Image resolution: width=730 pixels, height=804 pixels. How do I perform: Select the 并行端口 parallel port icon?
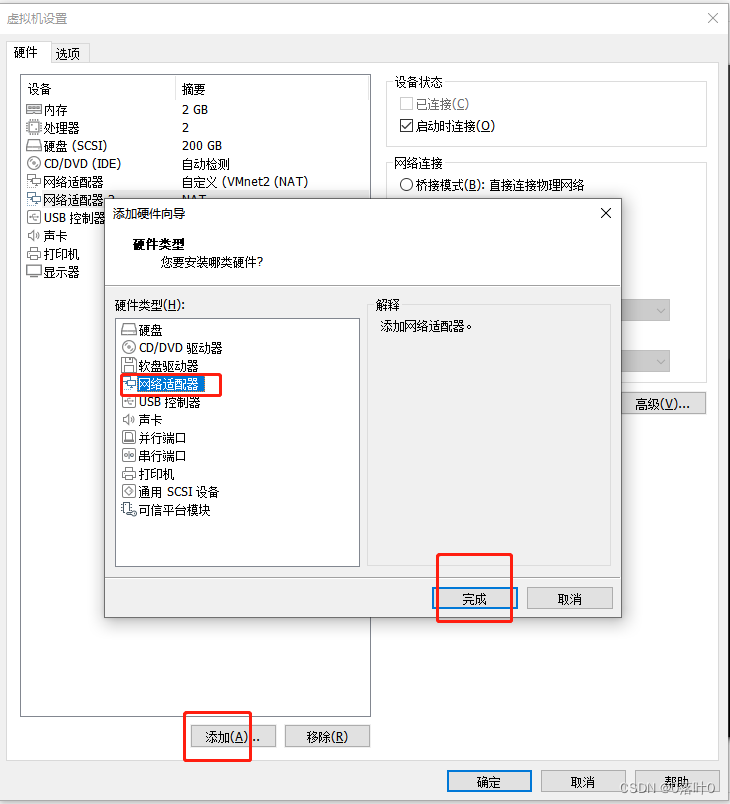click(x=129, y=437)
